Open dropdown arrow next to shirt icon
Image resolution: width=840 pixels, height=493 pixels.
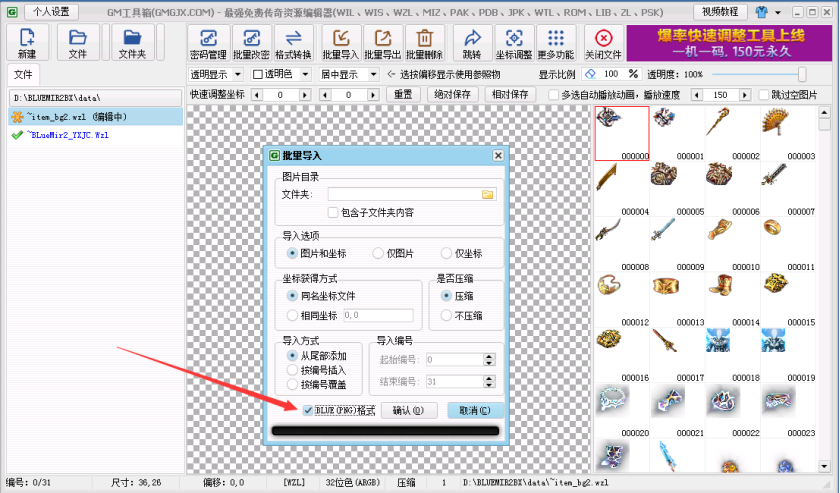777,12
